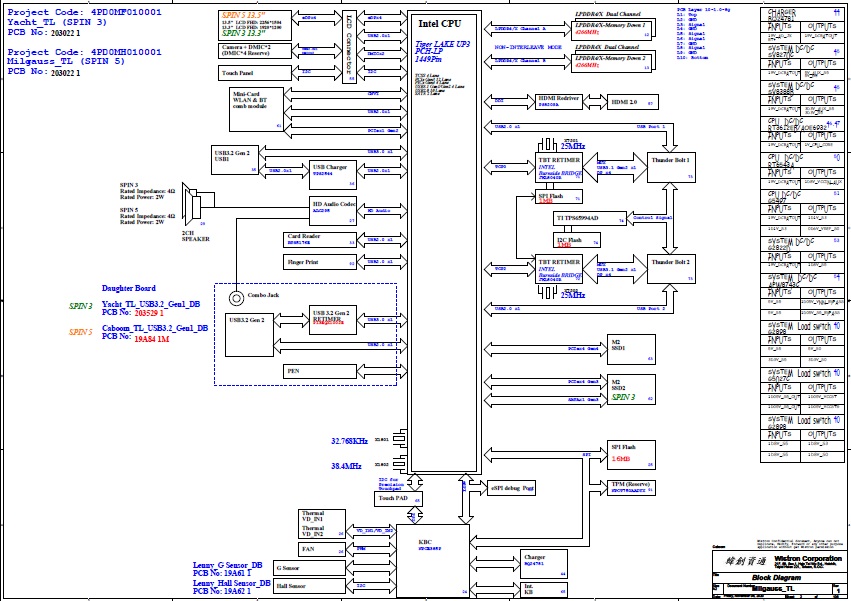851x601 pixels.
Task: Click the Milgauss_TL (SPIN 5) title
Action: (x=66, y=61)
